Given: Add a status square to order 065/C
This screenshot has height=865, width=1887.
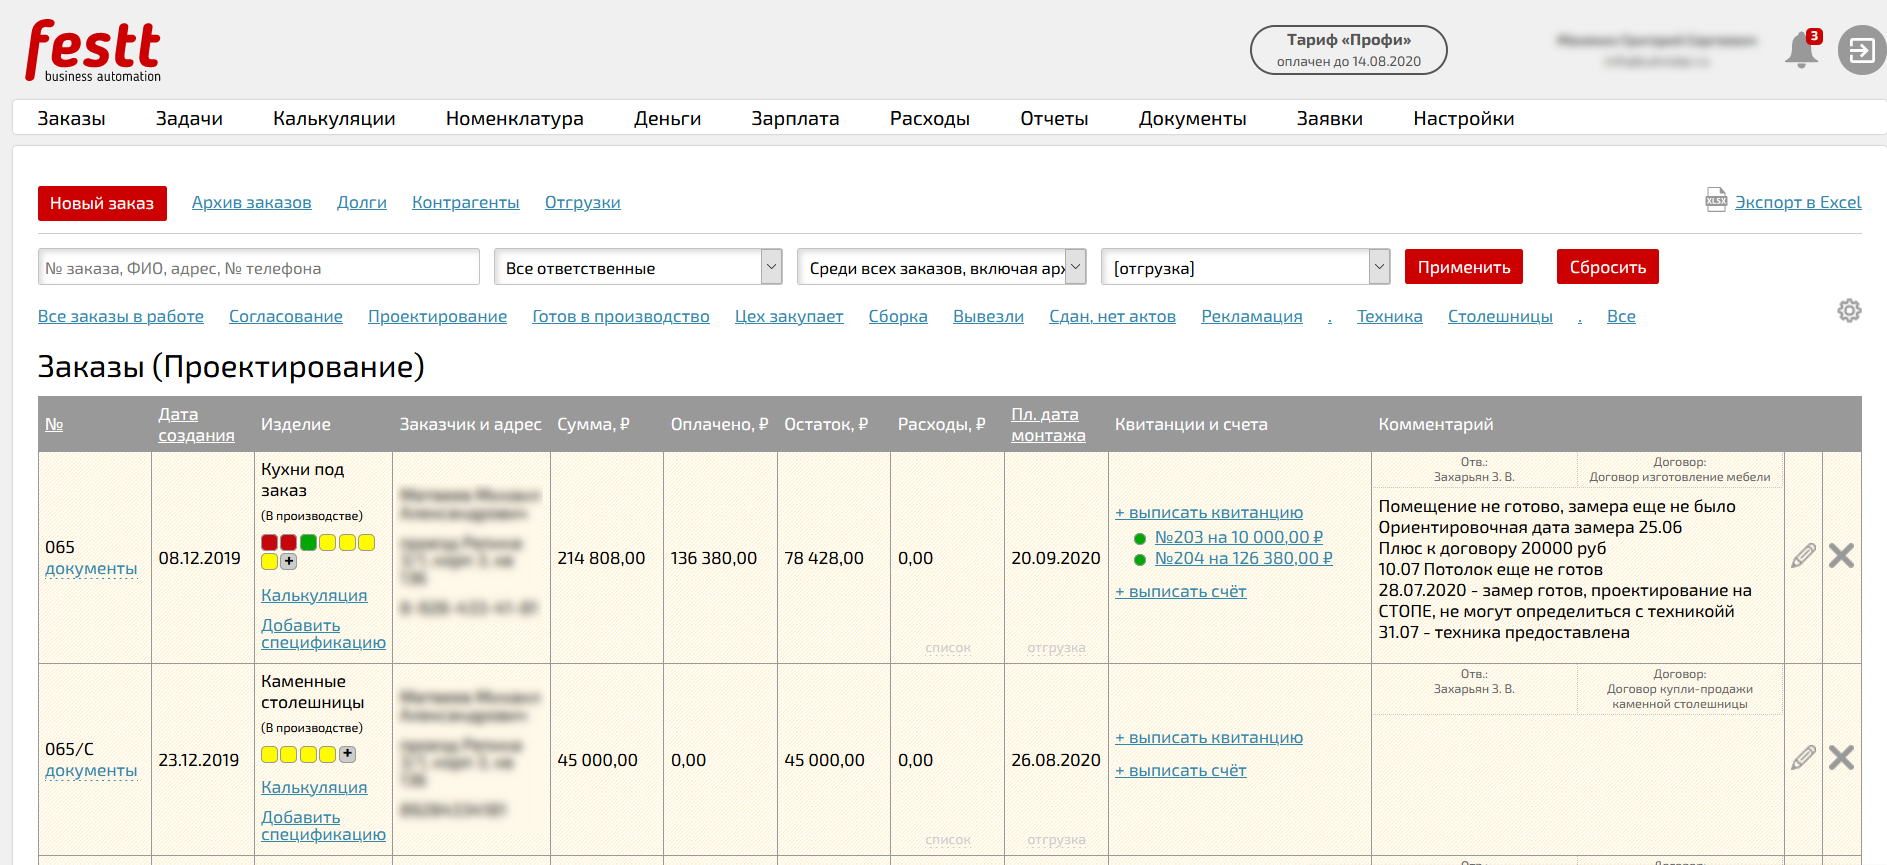Looking at the screenshot, I should 347,754.
